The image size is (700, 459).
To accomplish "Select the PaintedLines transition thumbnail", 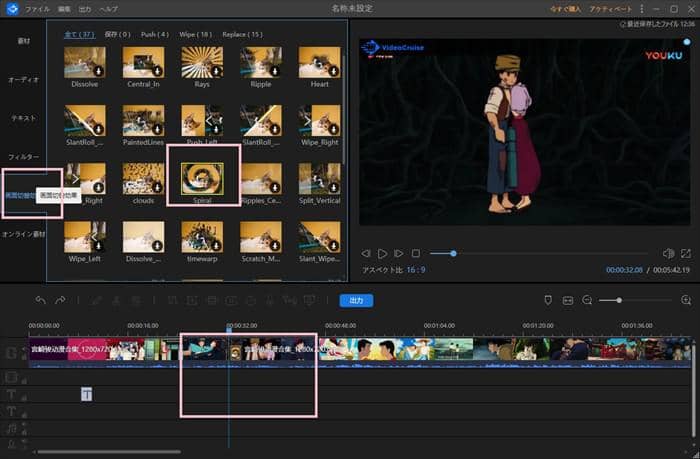I will (x=143, y=121).
